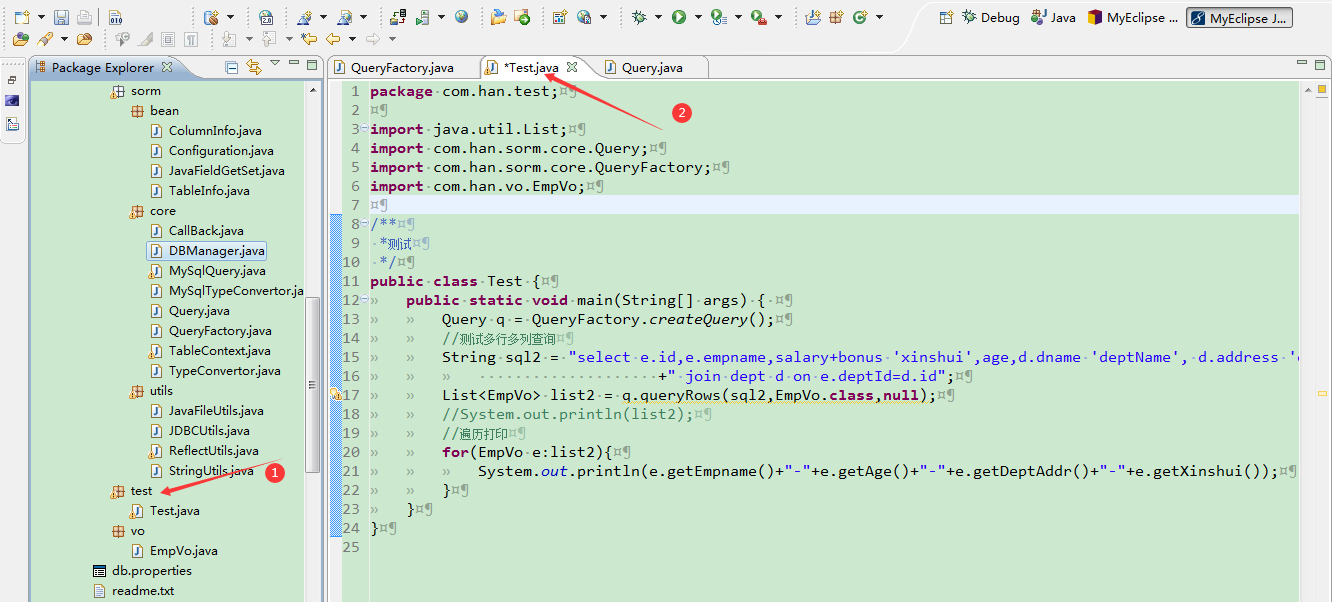The image size is (1332, 602).
Task: Click the Print toolbar icon
Action: tap(84, 17)
